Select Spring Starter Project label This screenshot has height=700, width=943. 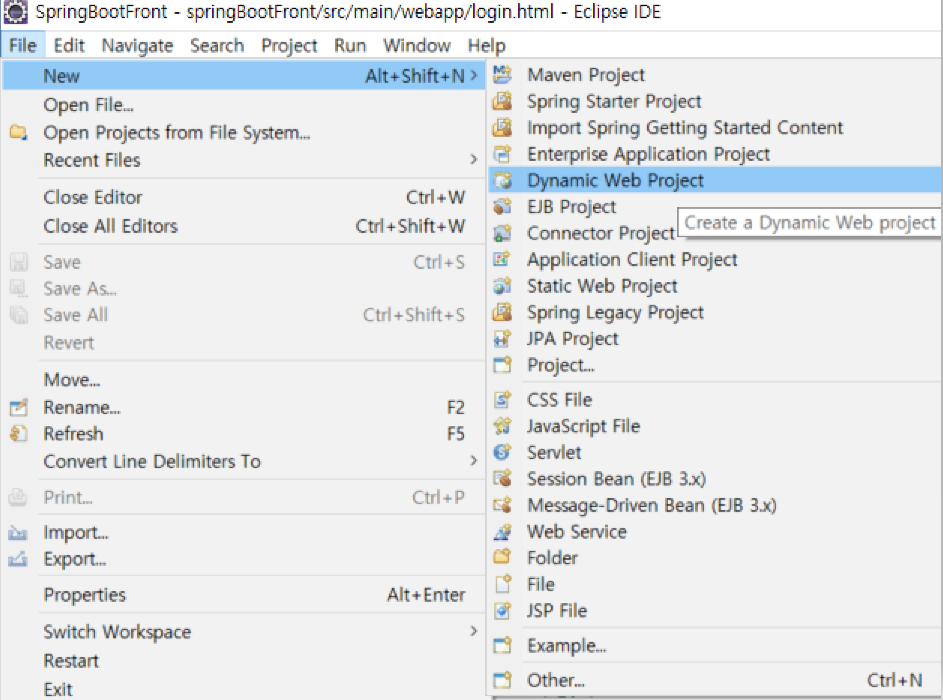[614, 101]
